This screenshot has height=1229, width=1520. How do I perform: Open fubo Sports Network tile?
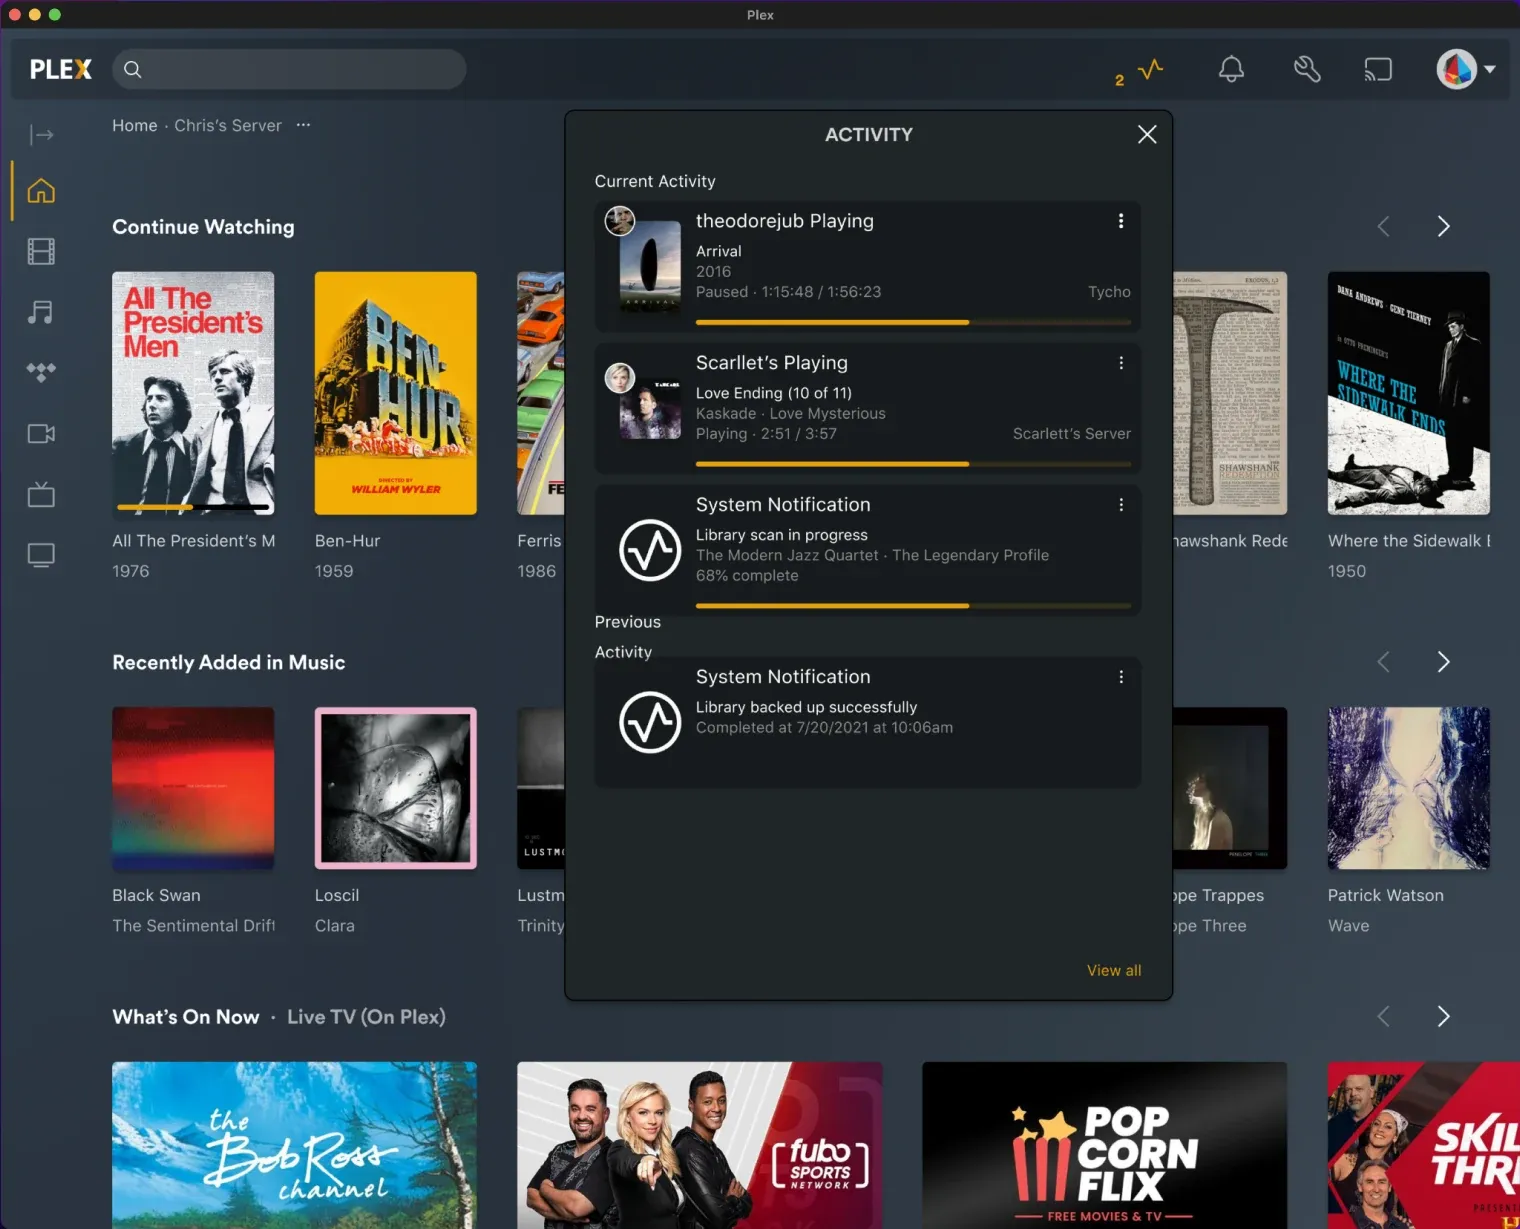click(700, 1145)
